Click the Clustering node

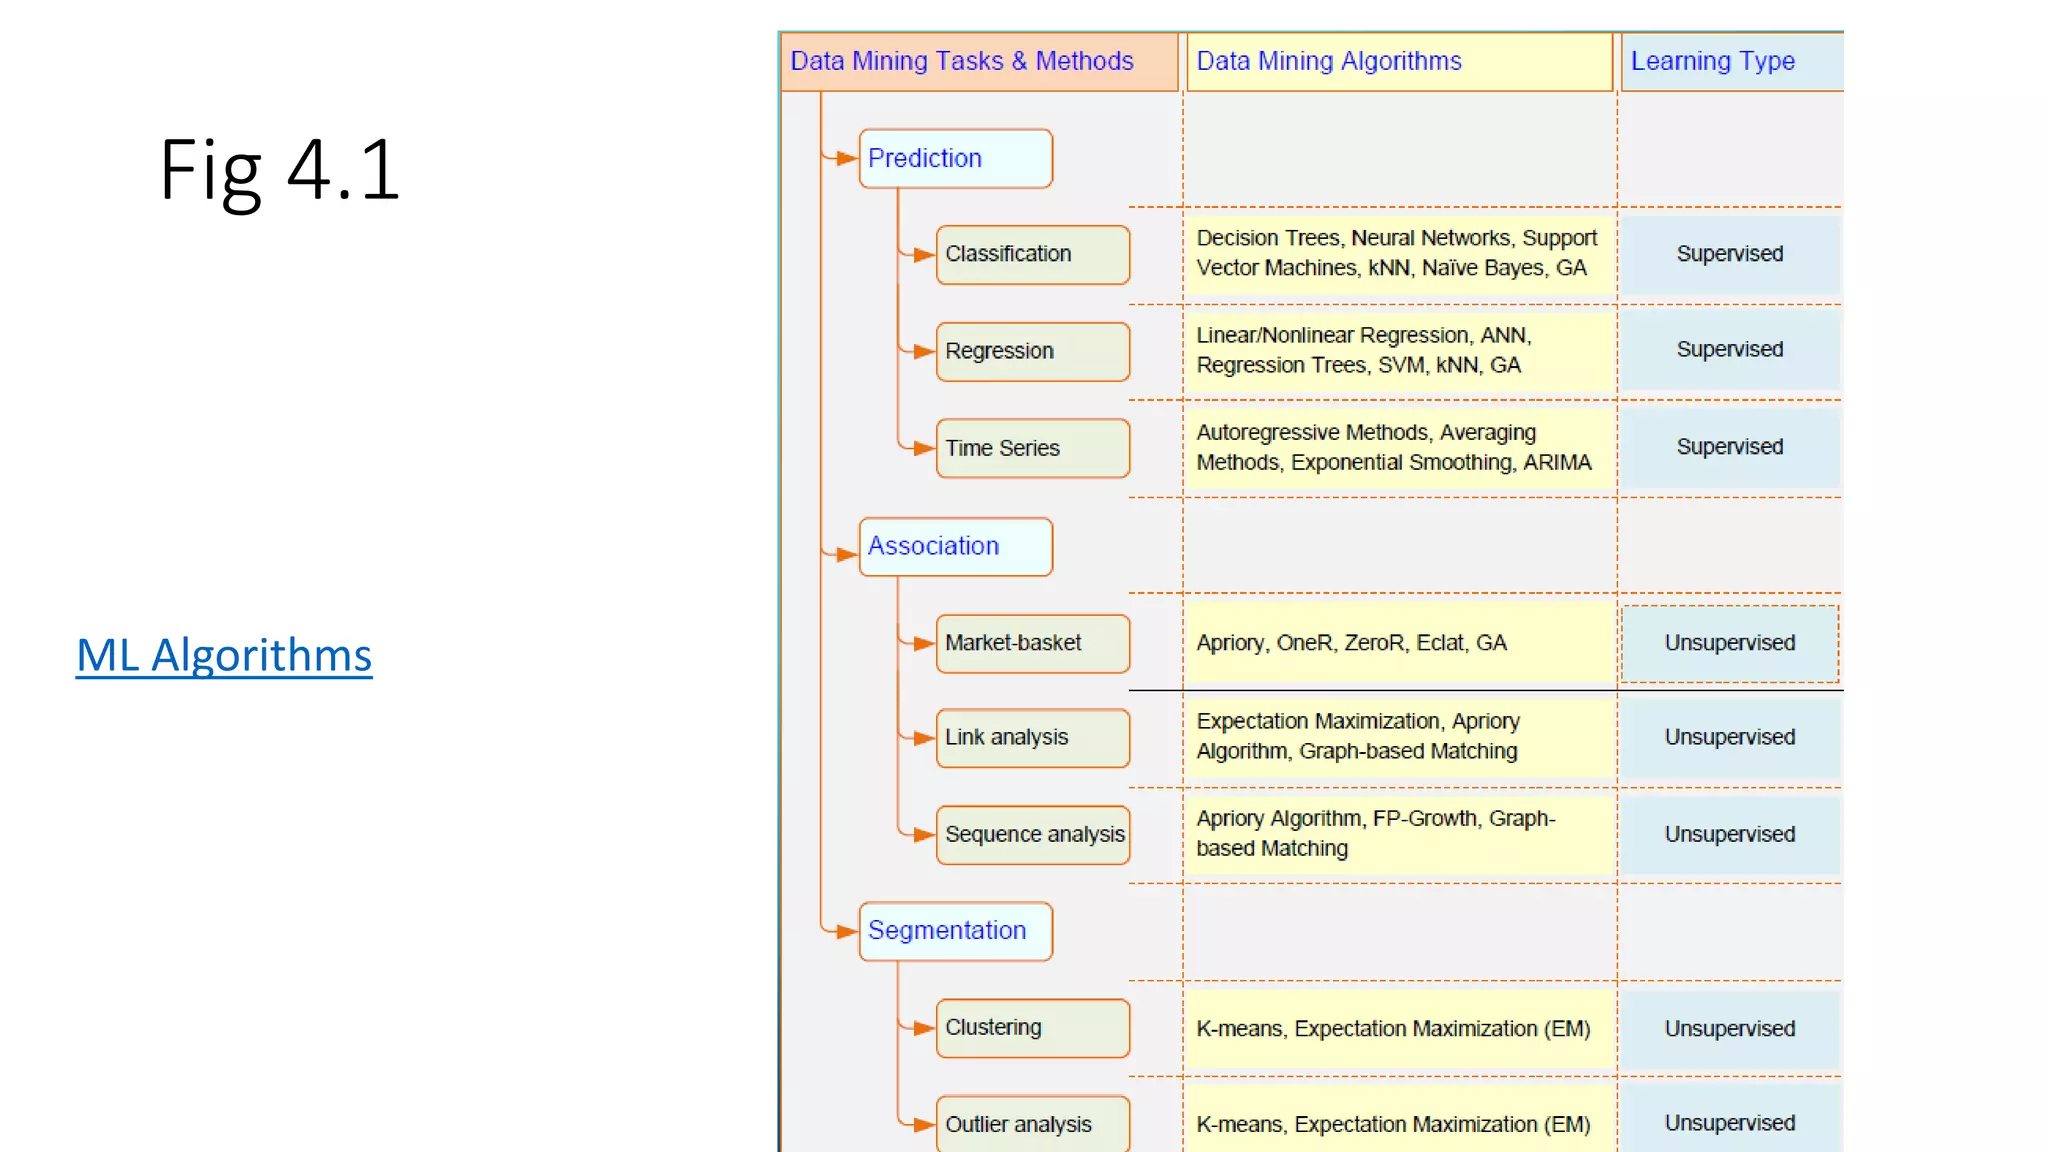click(x=1033, y=1028)
